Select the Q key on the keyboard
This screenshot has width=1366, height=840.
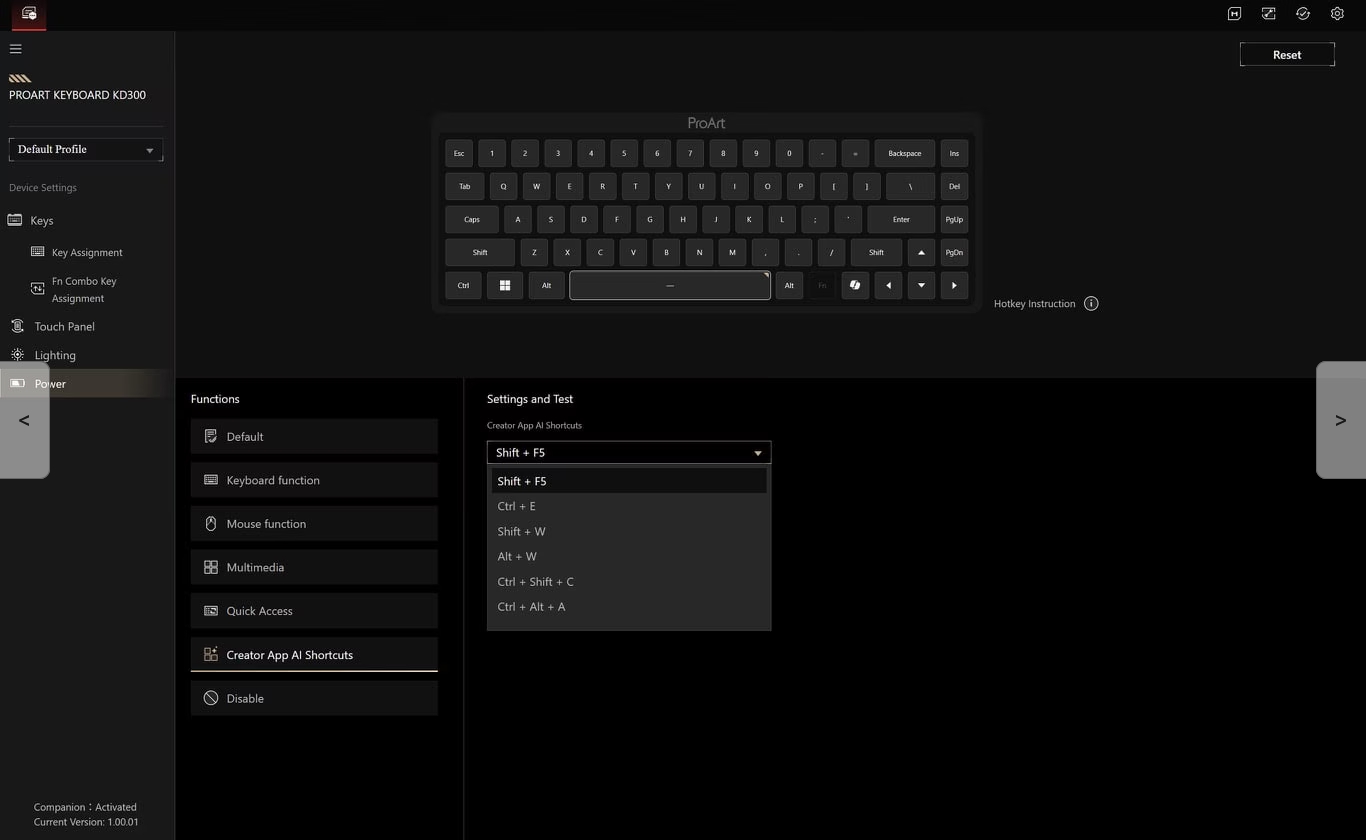503,187
